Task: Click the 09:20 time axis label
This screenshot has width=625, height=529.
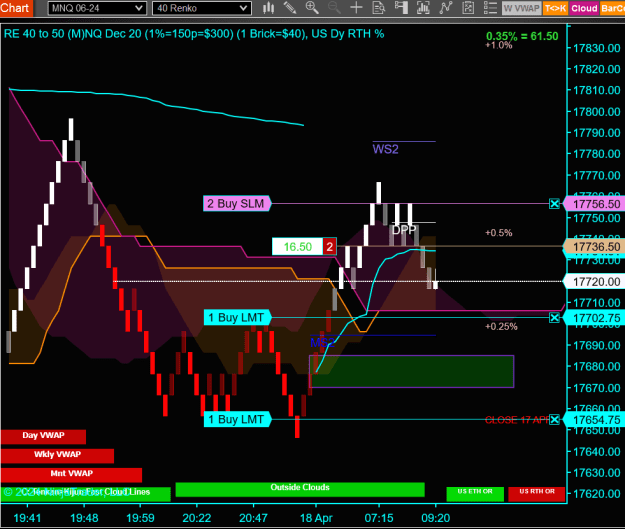Action: click(x=436, y=518)
